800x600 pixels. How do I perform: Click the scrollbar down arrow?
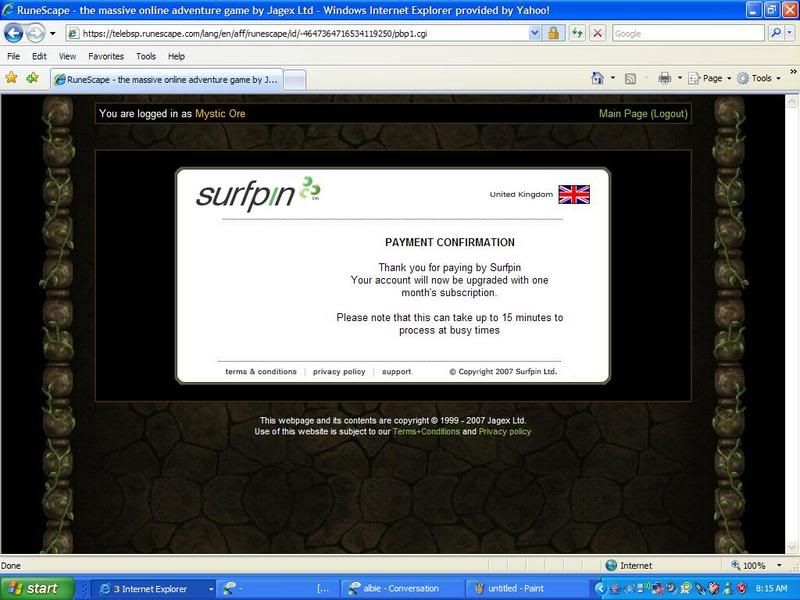coord(791,547)
